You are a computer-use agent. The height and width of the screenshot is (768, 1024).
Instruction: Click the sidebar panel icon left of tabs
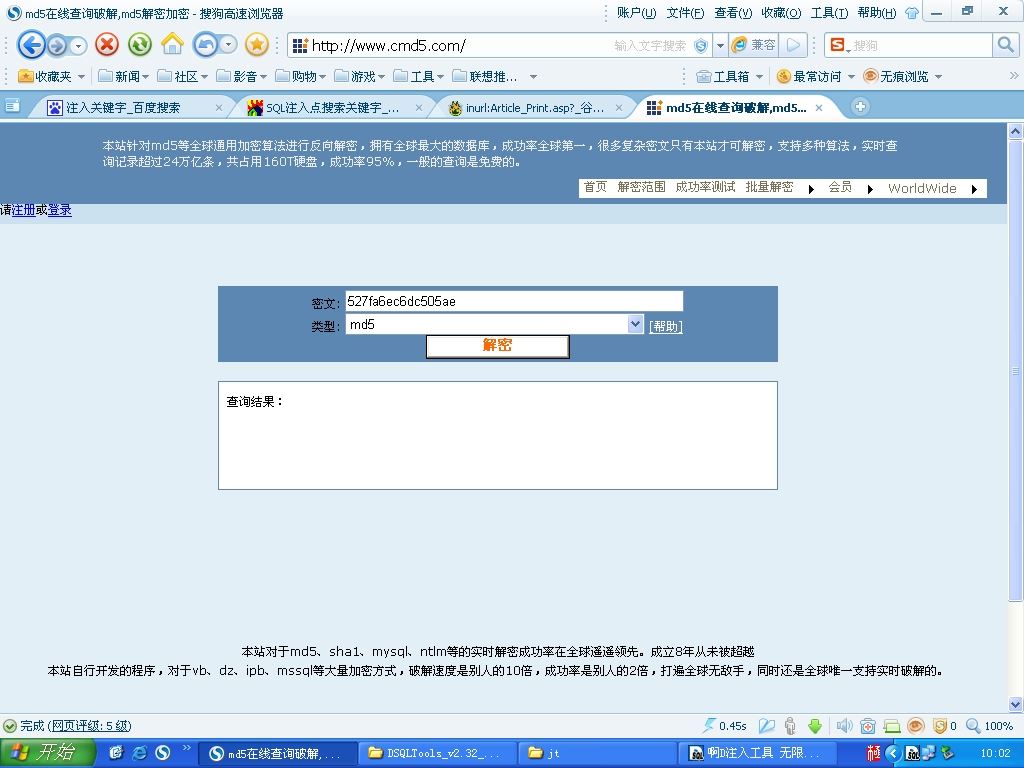[x=12, y=106]
